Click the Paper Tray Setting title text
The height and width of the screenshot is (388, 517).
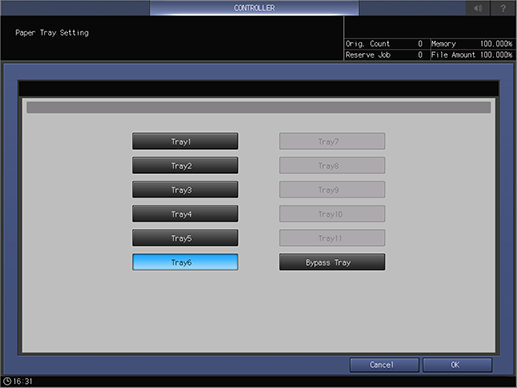52,33
